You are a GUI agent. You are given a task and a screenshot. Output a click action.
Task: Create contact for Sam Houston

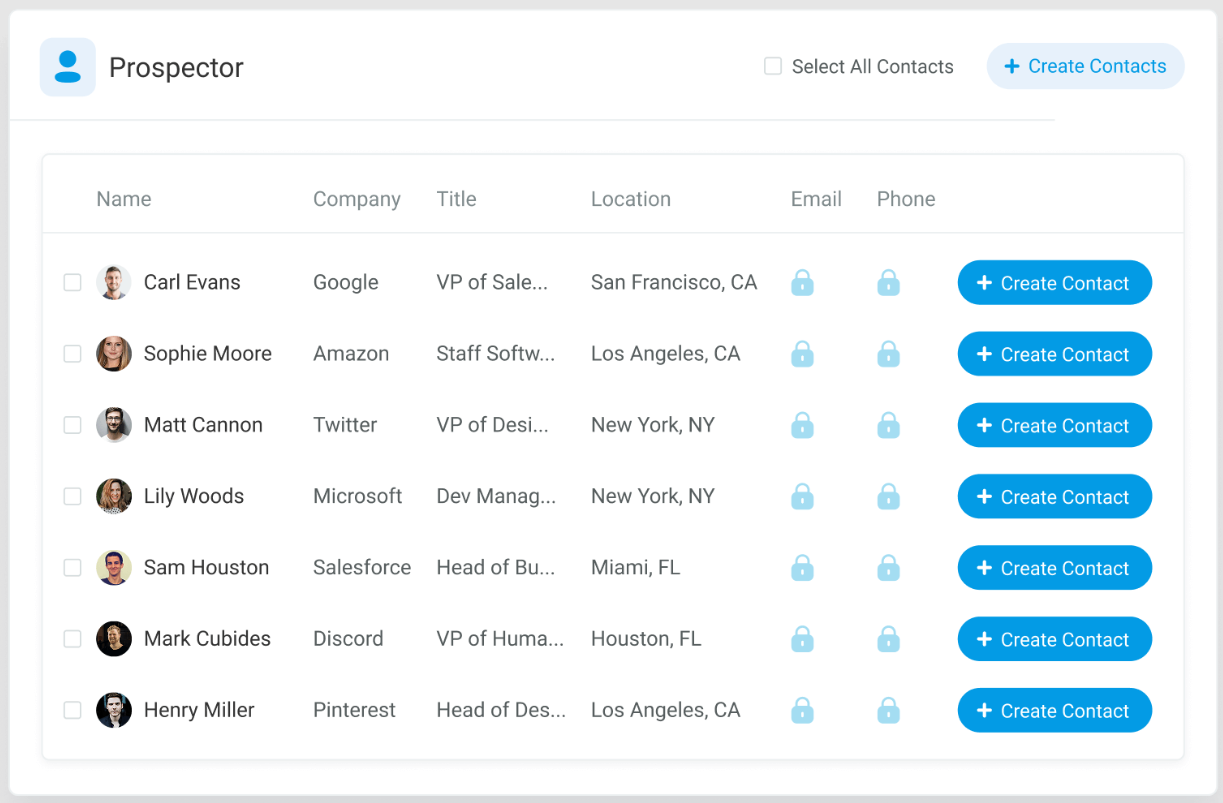click(1055, 568)
